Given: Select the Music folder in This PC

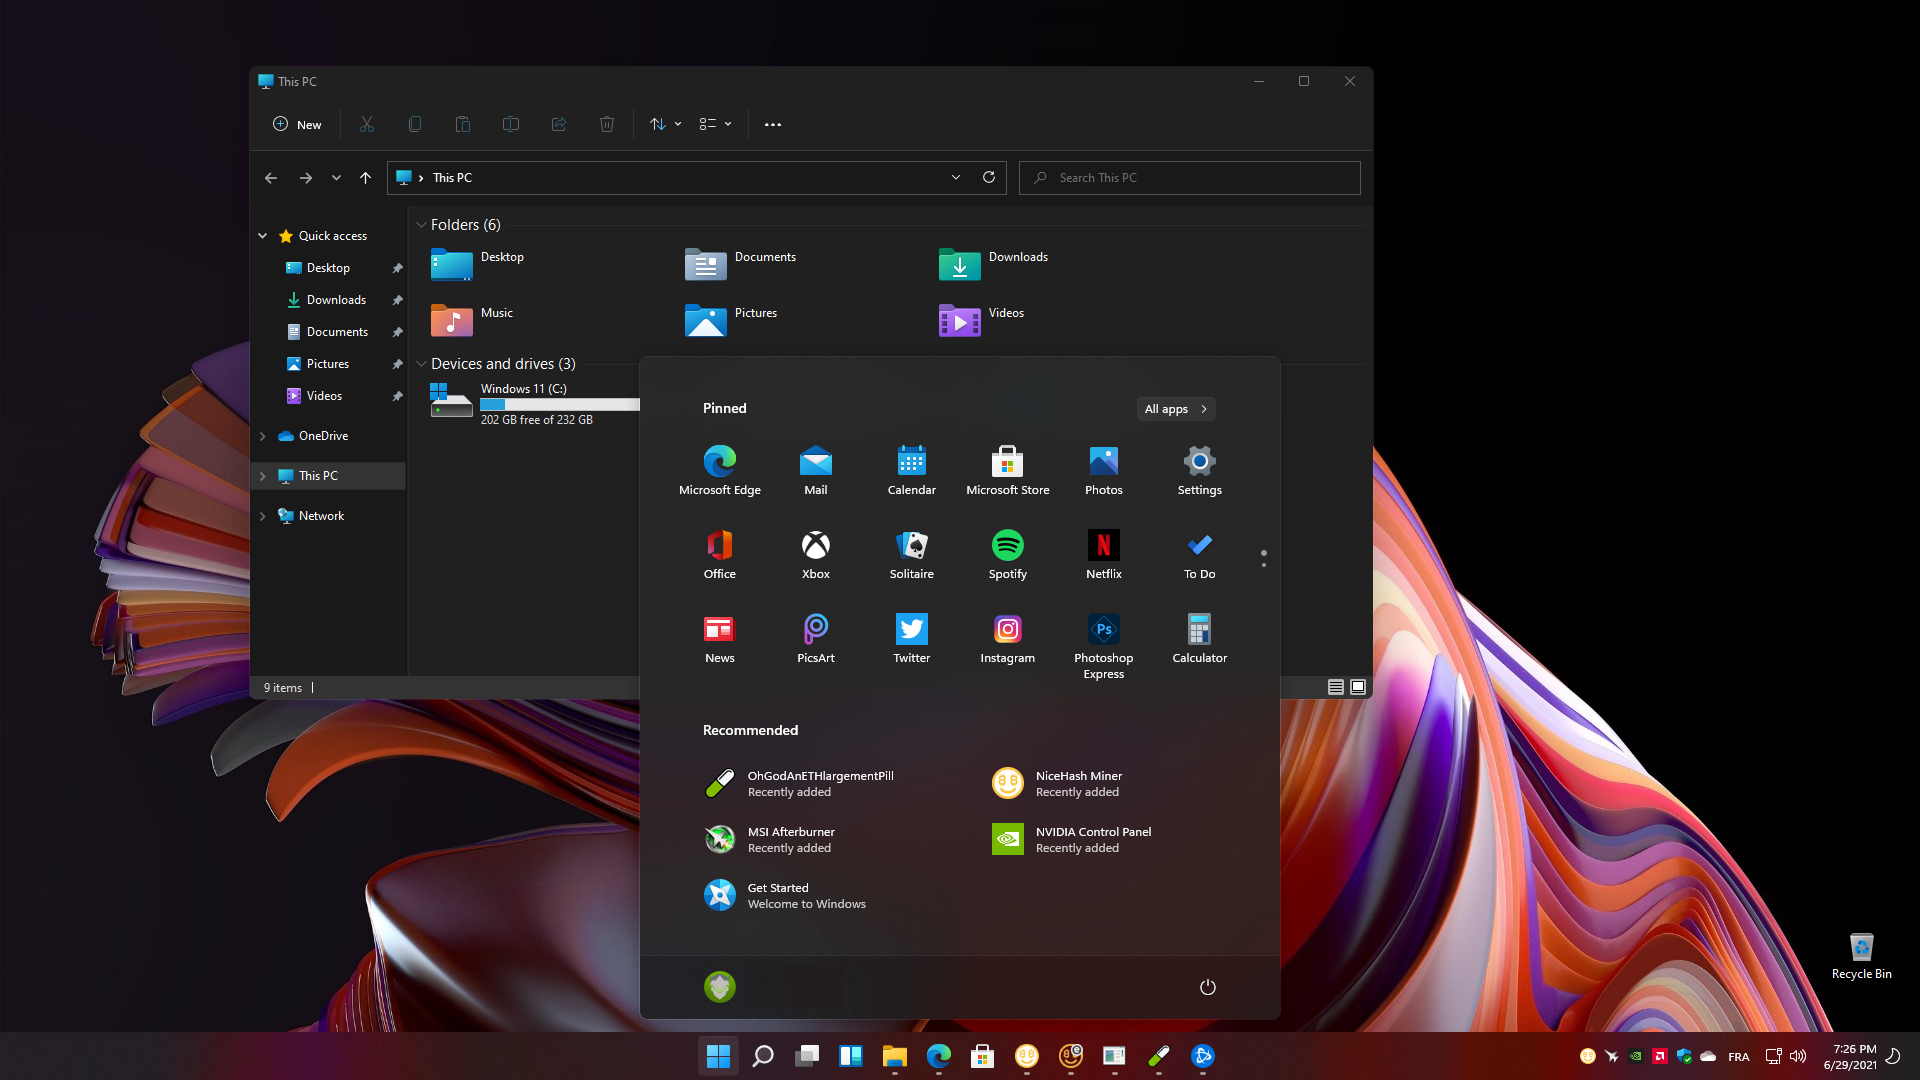Looking at the screenshot, I should point(472,319).
